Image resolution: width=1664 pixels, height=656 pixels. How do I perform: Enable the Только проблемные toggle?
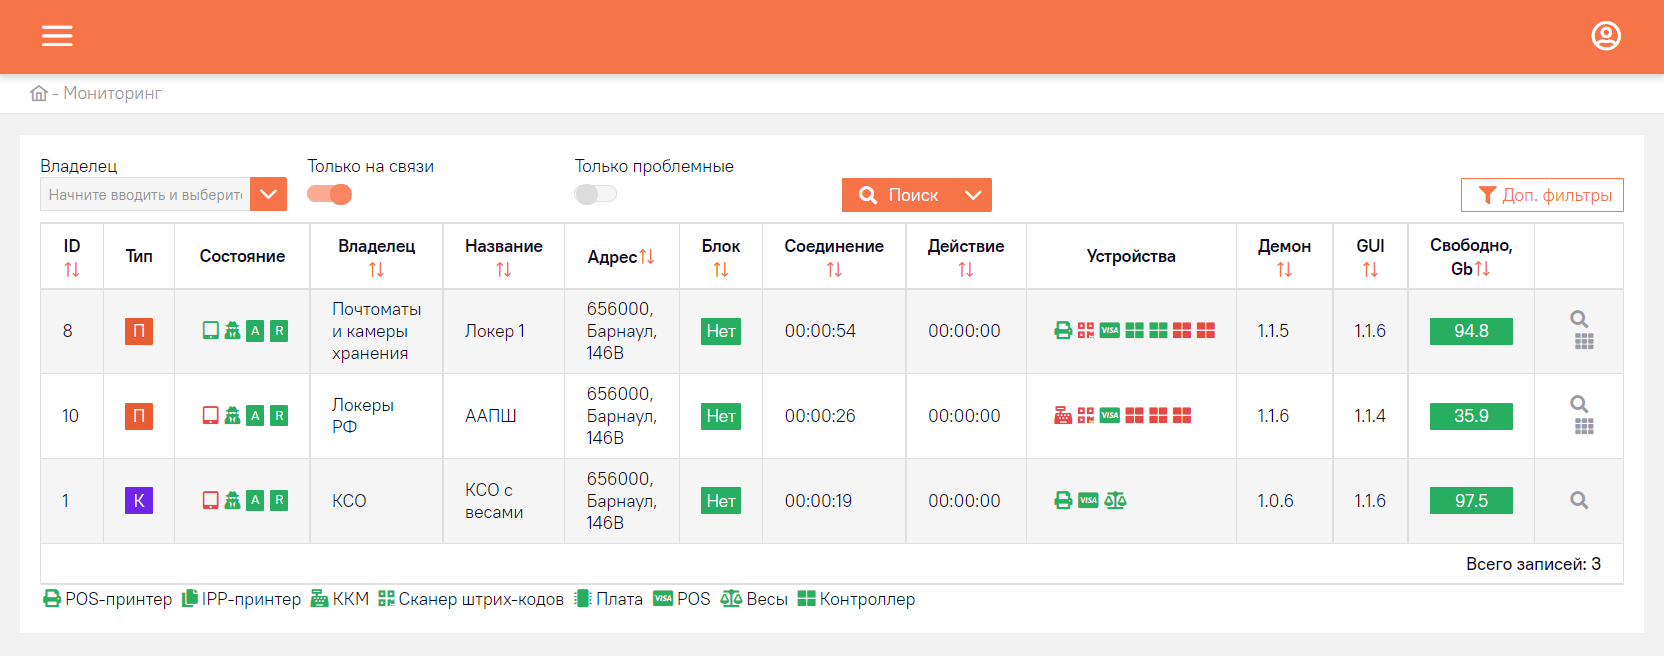coord(596,194)
